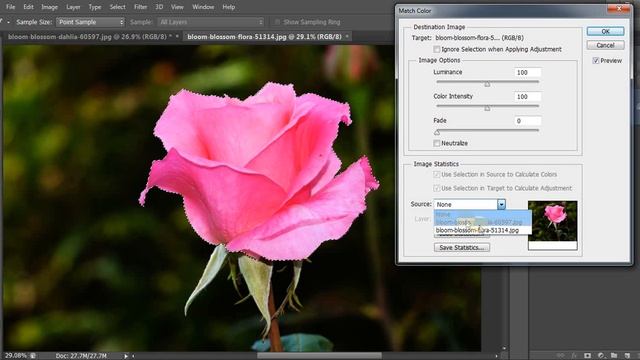Enable Ignore Selection when Applying Adjustment

(437, 49)
